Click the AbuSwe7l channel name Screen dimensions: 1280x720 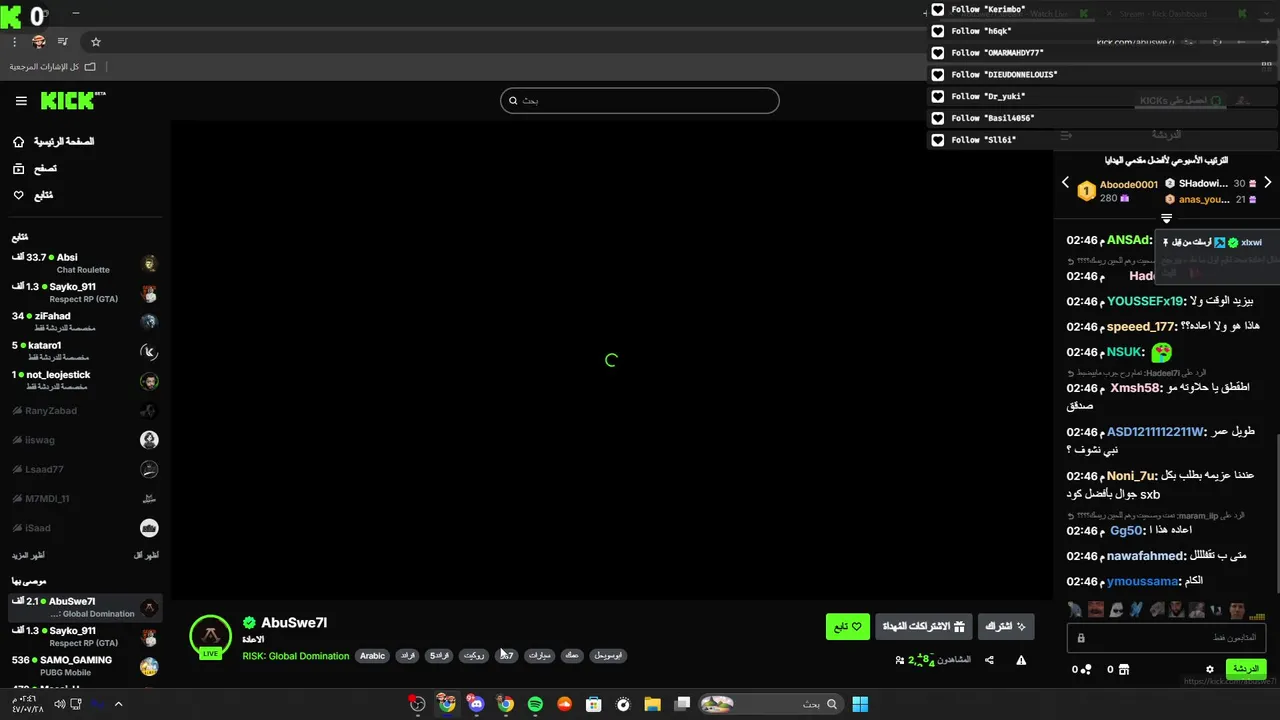pos(294,623)
